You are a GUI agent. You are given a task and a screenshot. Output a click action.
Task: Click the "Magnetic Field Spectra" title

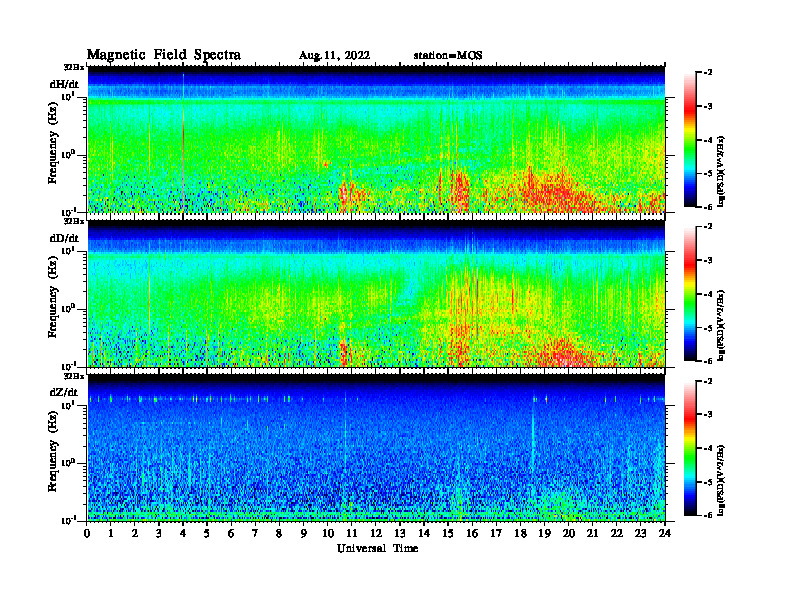[x=164, y=55]
